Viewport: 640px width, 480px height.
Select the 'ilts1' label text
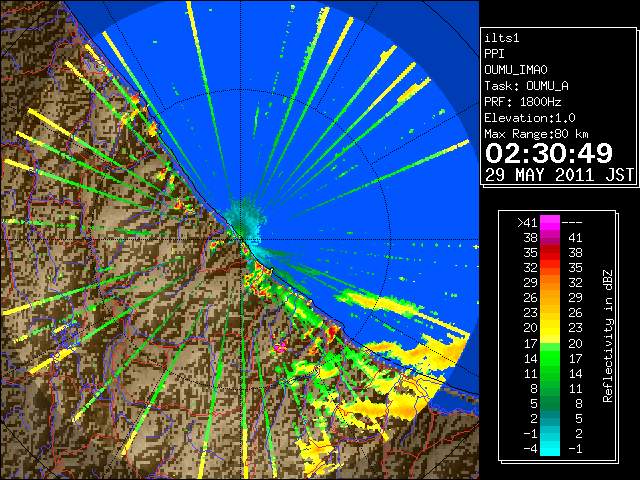click(502, 38)
